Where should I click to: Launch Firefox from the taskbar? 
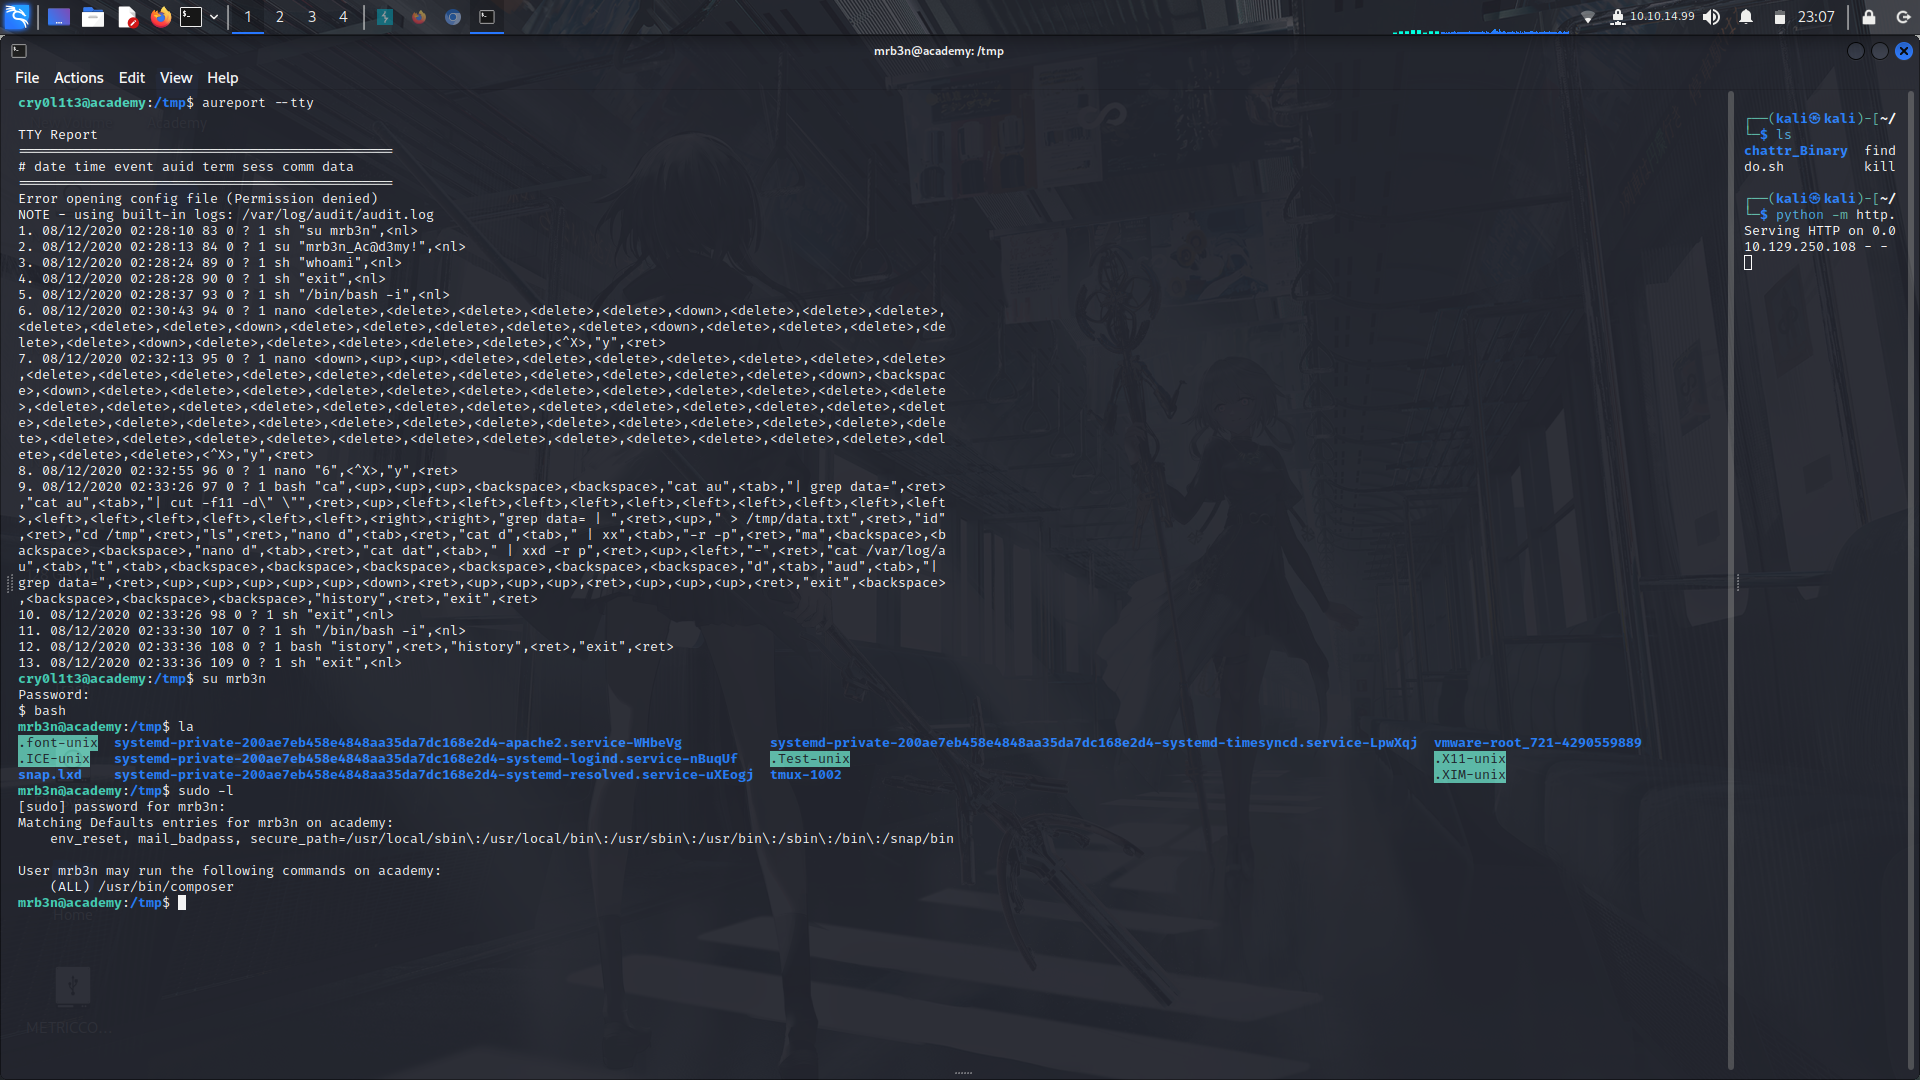pyautogui.click(x=161, y=17)
